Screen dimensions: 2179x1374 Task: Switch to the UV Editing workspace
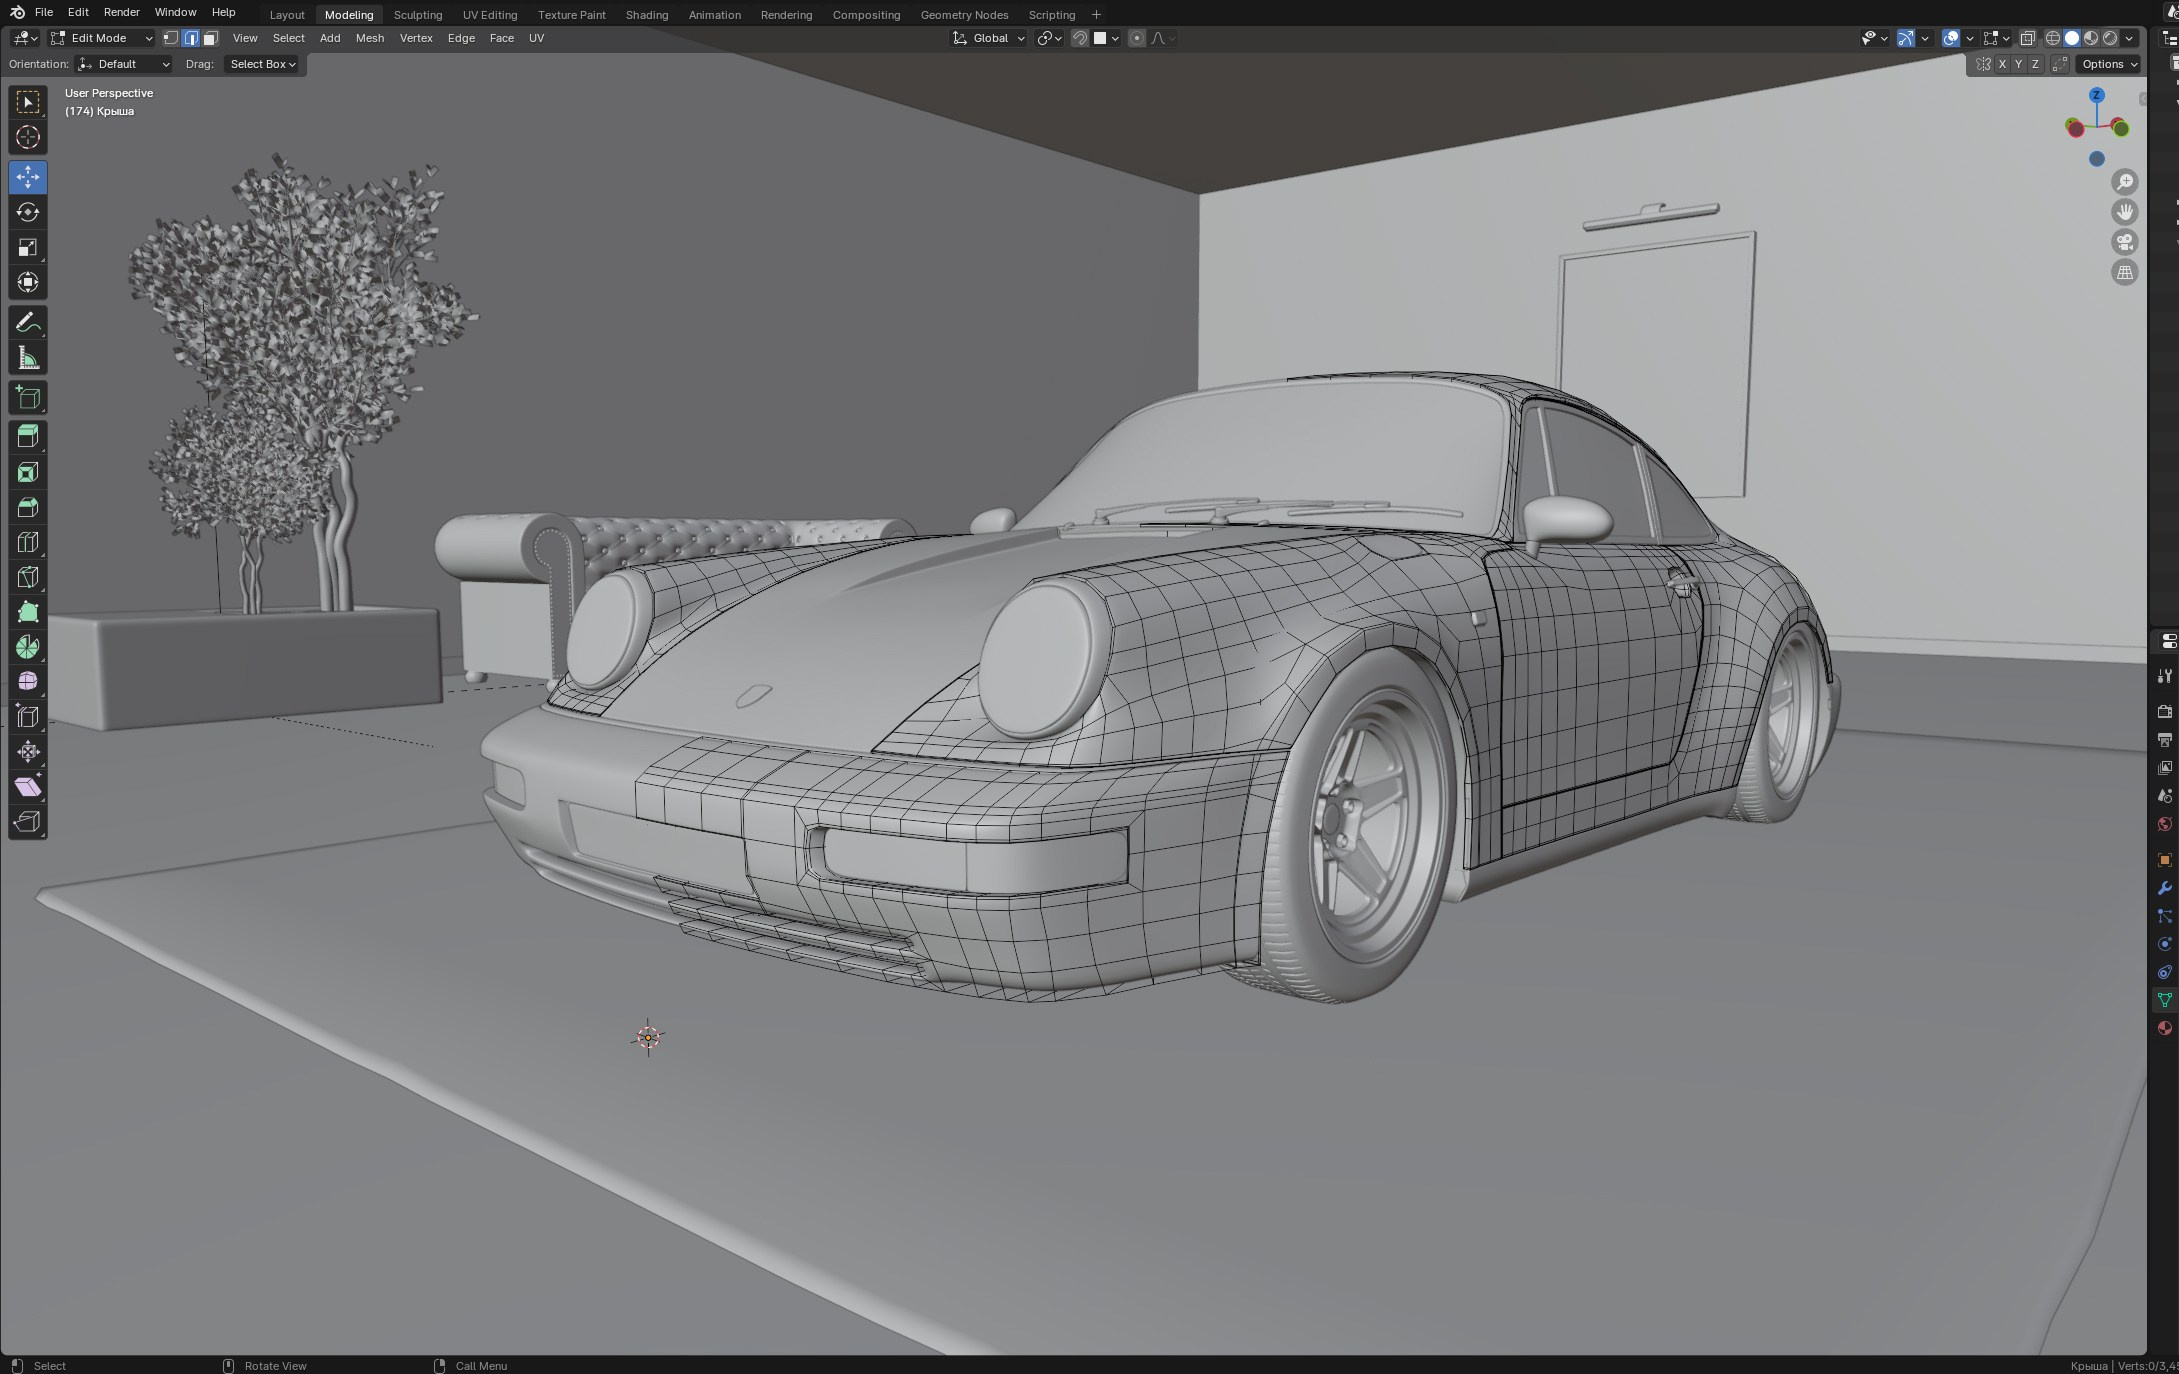(x=490, y=15)
